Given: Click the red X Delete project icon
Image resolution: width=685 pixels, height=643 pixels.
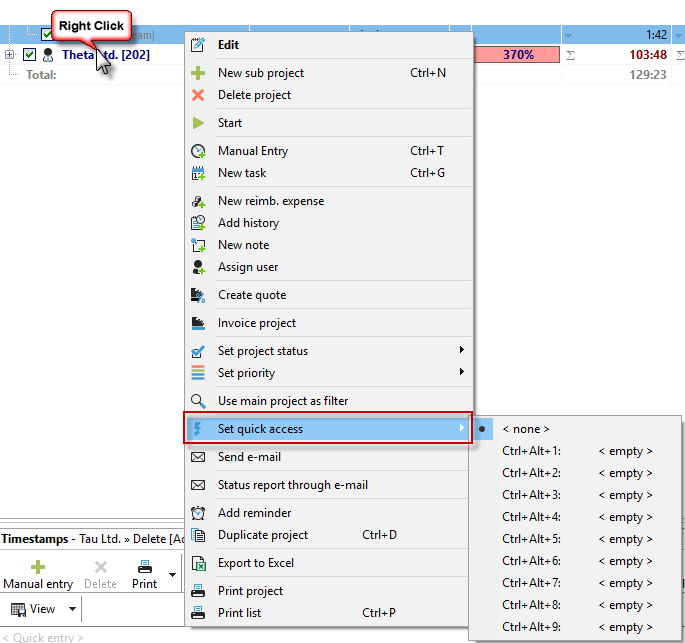Looking at the screenshot, I should click(x=198, y=95).
